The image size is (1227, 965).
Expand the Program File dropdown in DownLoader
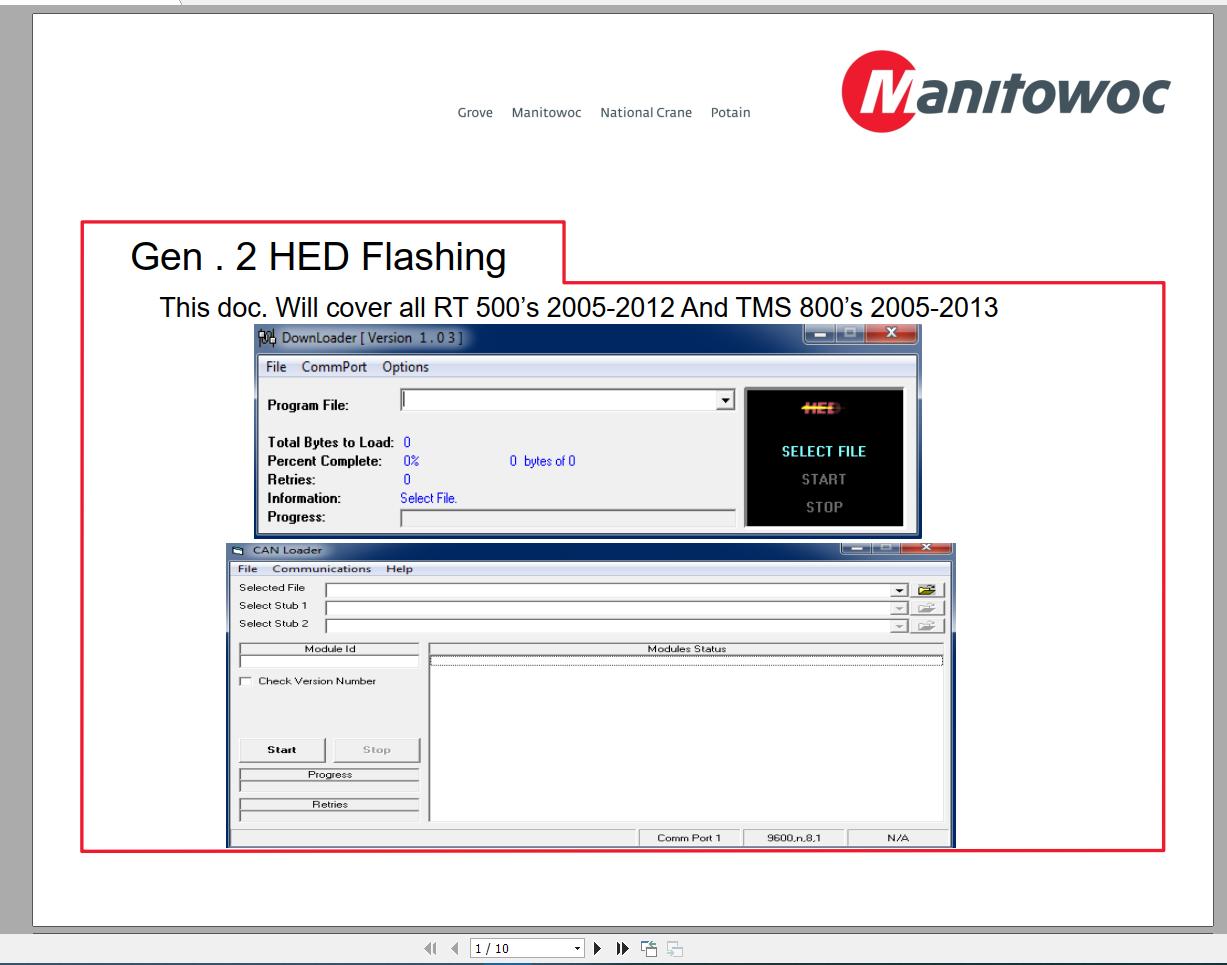click(727, 400)
